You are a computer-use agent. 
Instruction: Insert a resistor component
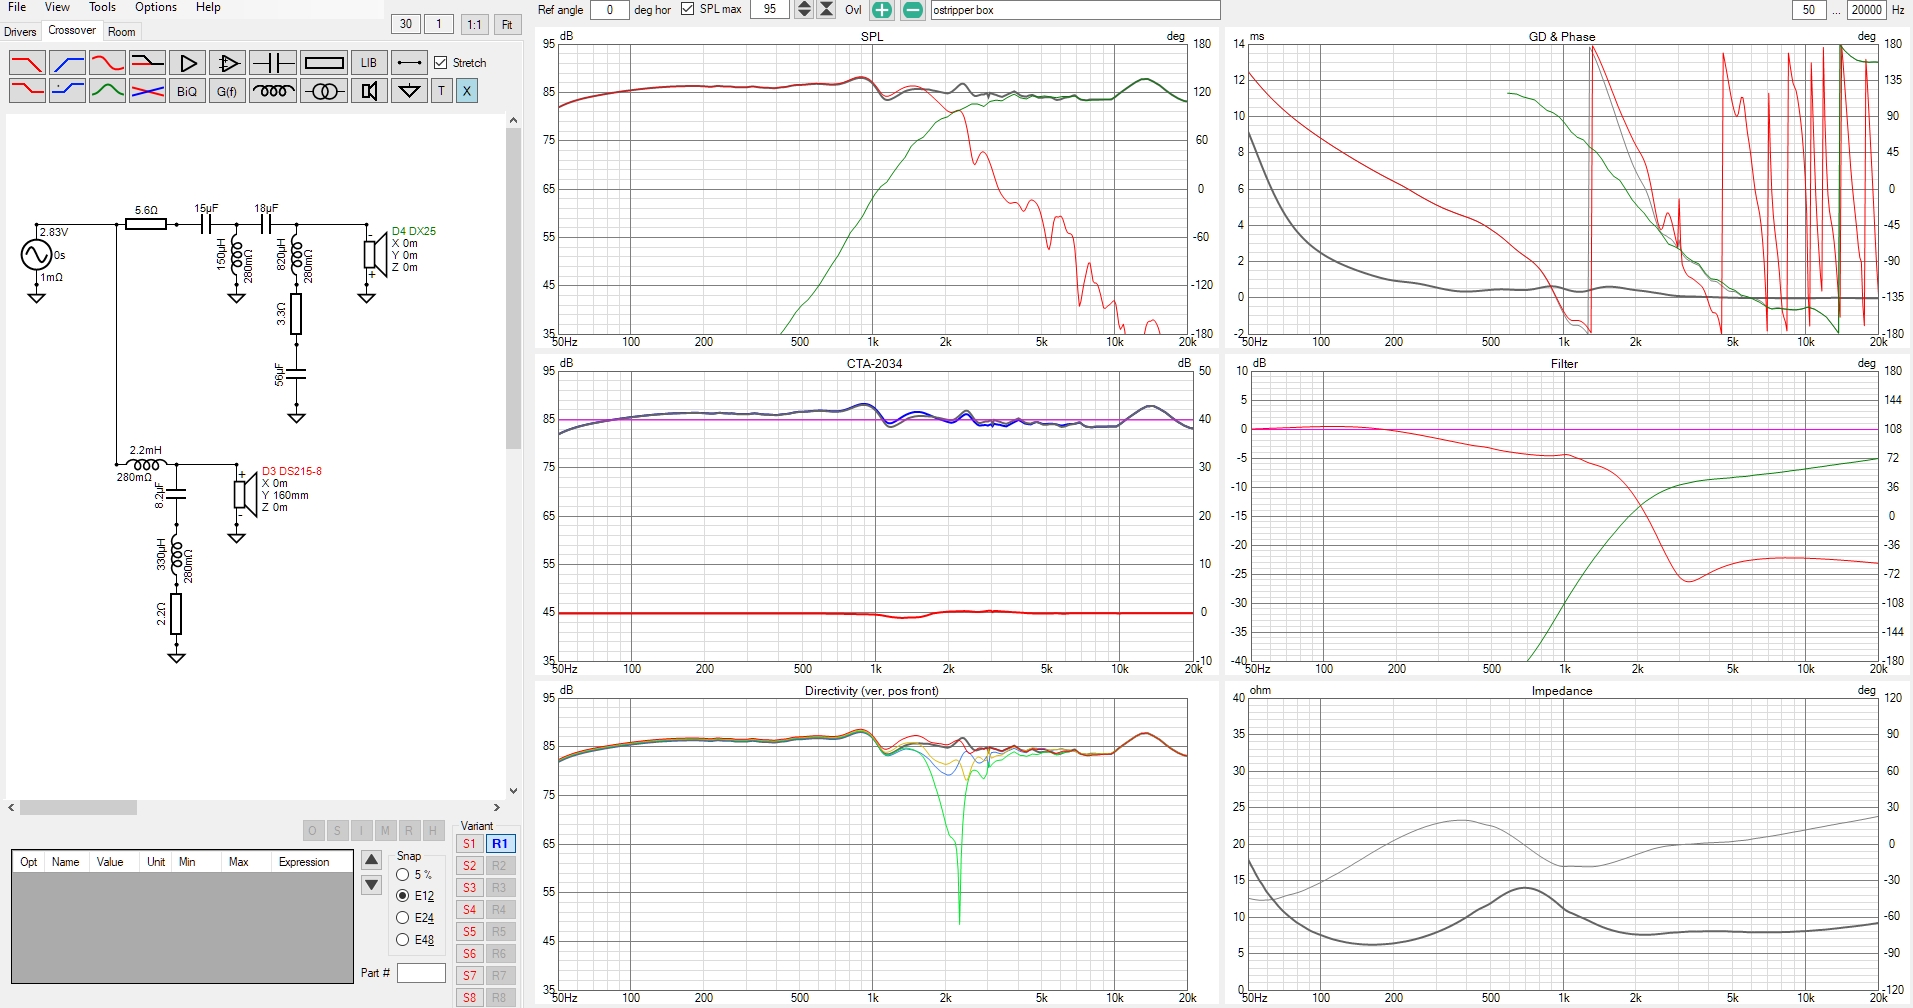point(324,63)
